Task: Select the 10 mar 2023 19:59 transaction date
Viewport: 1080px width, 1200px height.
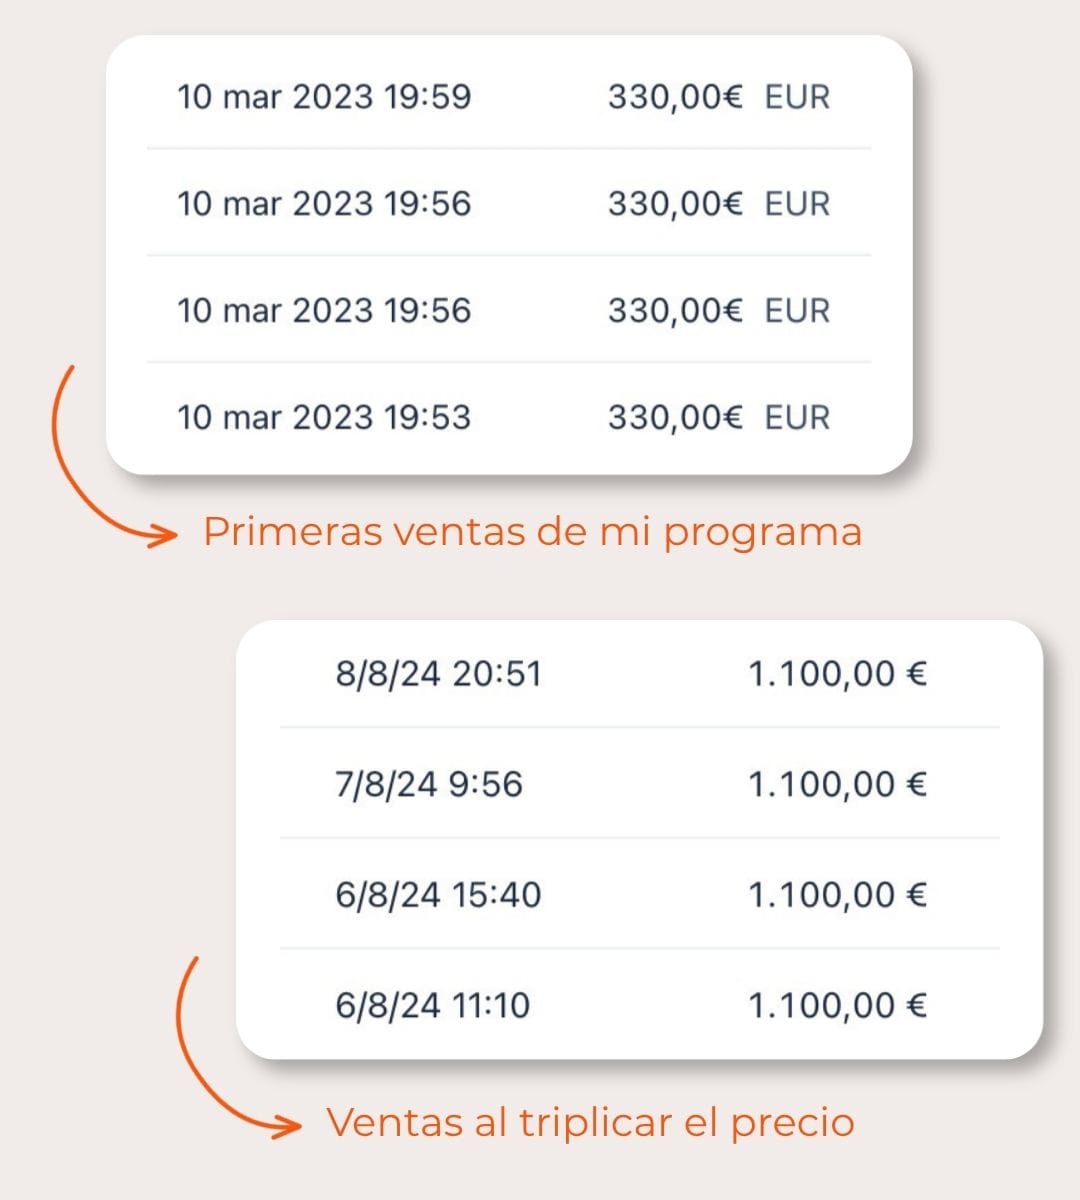Action: [324, 97]
